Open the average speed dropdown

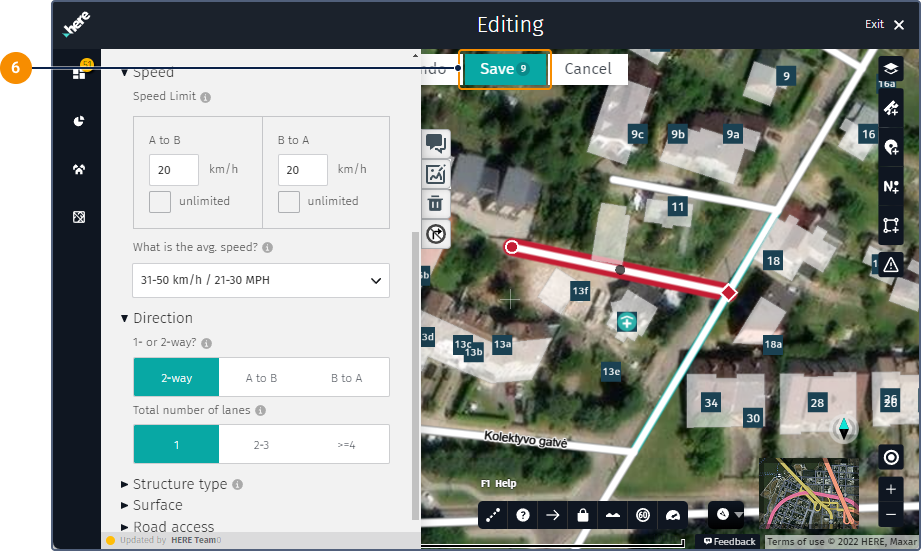(x=261, y=281)
